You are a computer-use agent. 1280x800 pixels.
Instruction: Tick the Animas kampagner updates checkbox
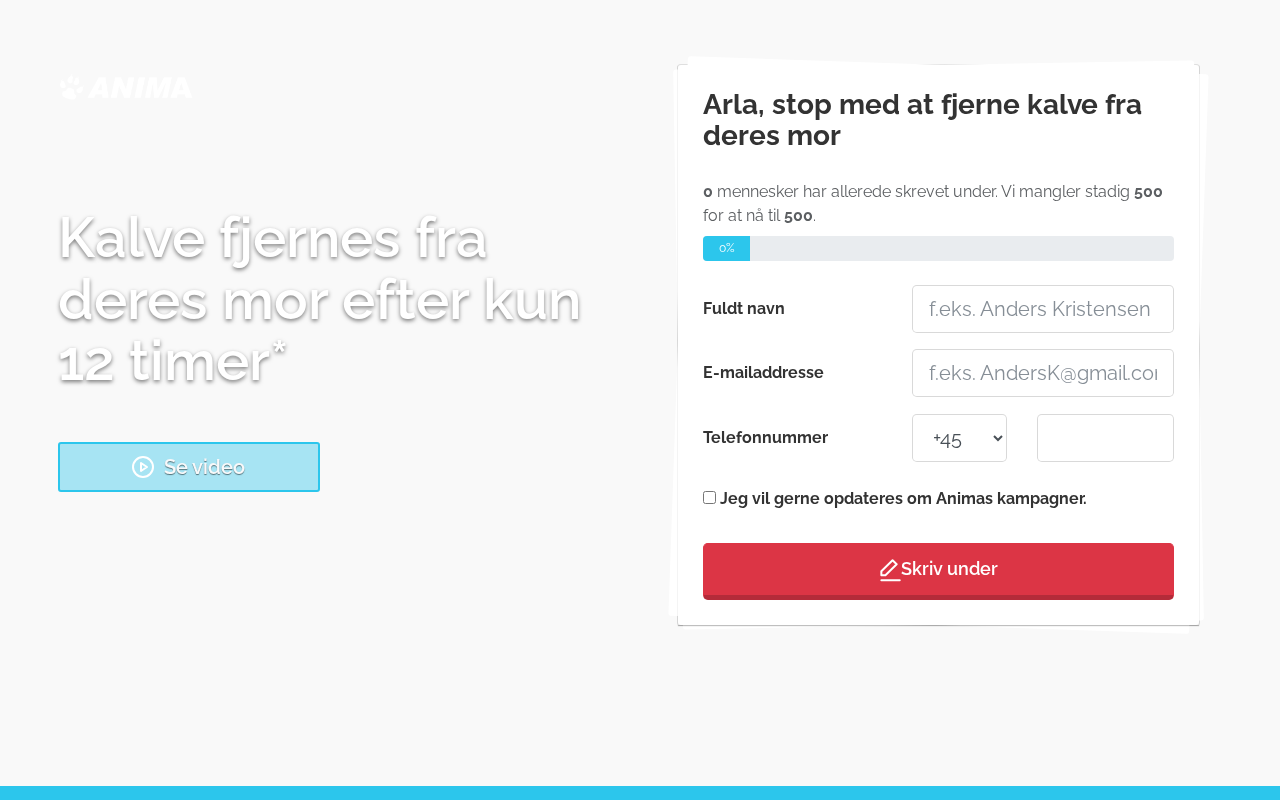click(709, 498)
